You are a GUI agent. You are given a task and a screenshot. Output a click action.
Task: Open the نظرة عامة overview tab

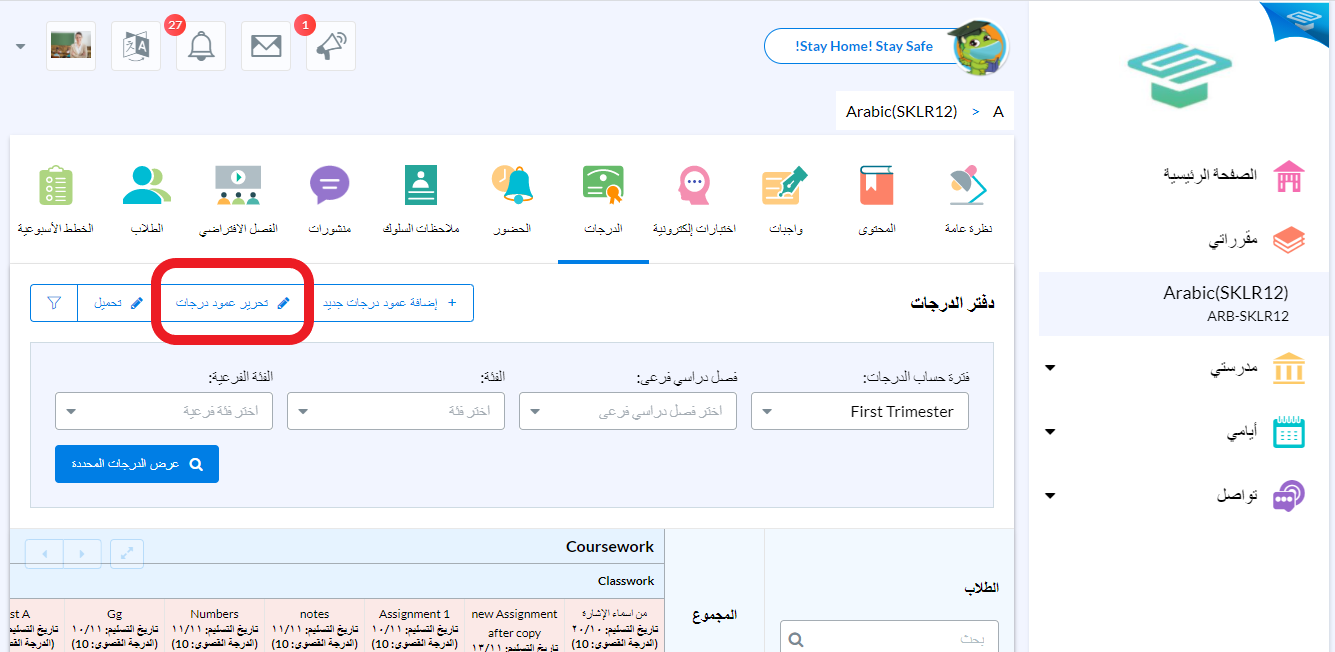(x=968, y=200)
